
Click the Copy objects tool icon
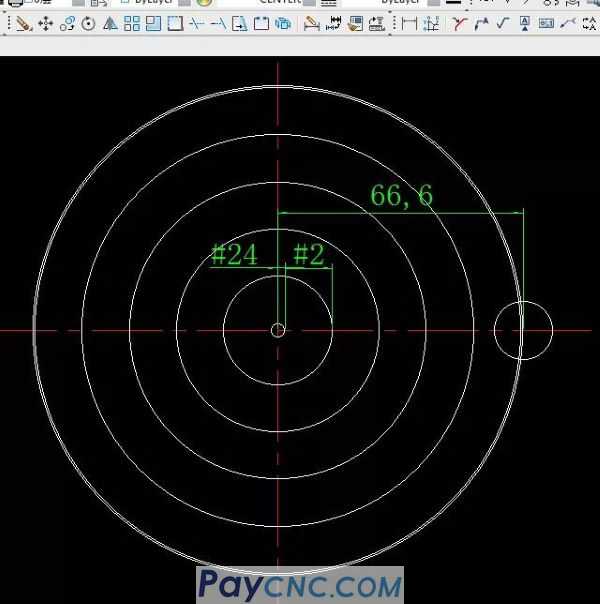(67, 23)
